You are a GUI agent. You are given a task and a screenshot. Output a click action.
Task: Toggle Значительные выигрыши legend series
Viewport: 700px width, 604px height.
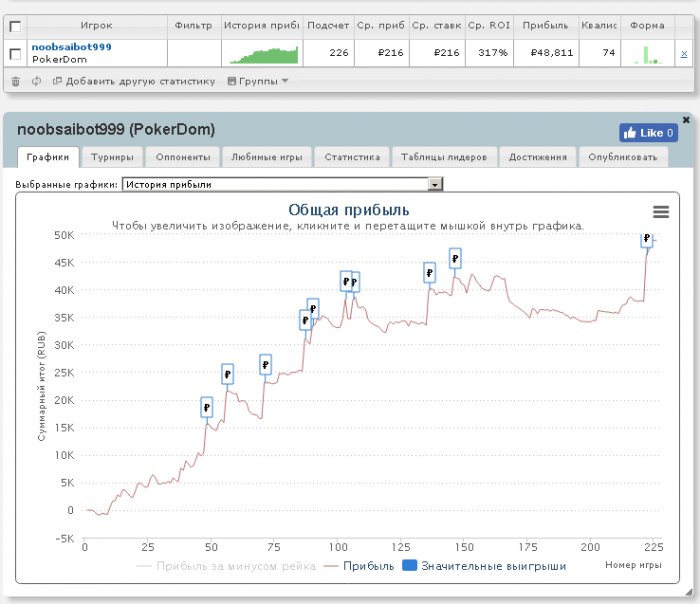[x=484, y=566]
